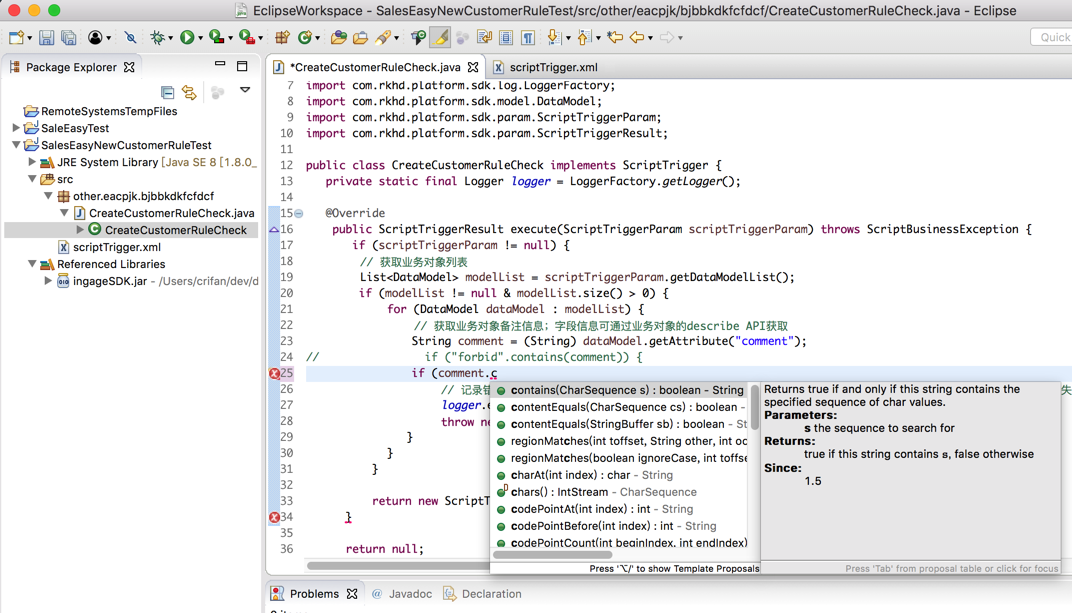1072x613 pixels.
Task: Expand JRE System Library node
Action: (32, 162)
